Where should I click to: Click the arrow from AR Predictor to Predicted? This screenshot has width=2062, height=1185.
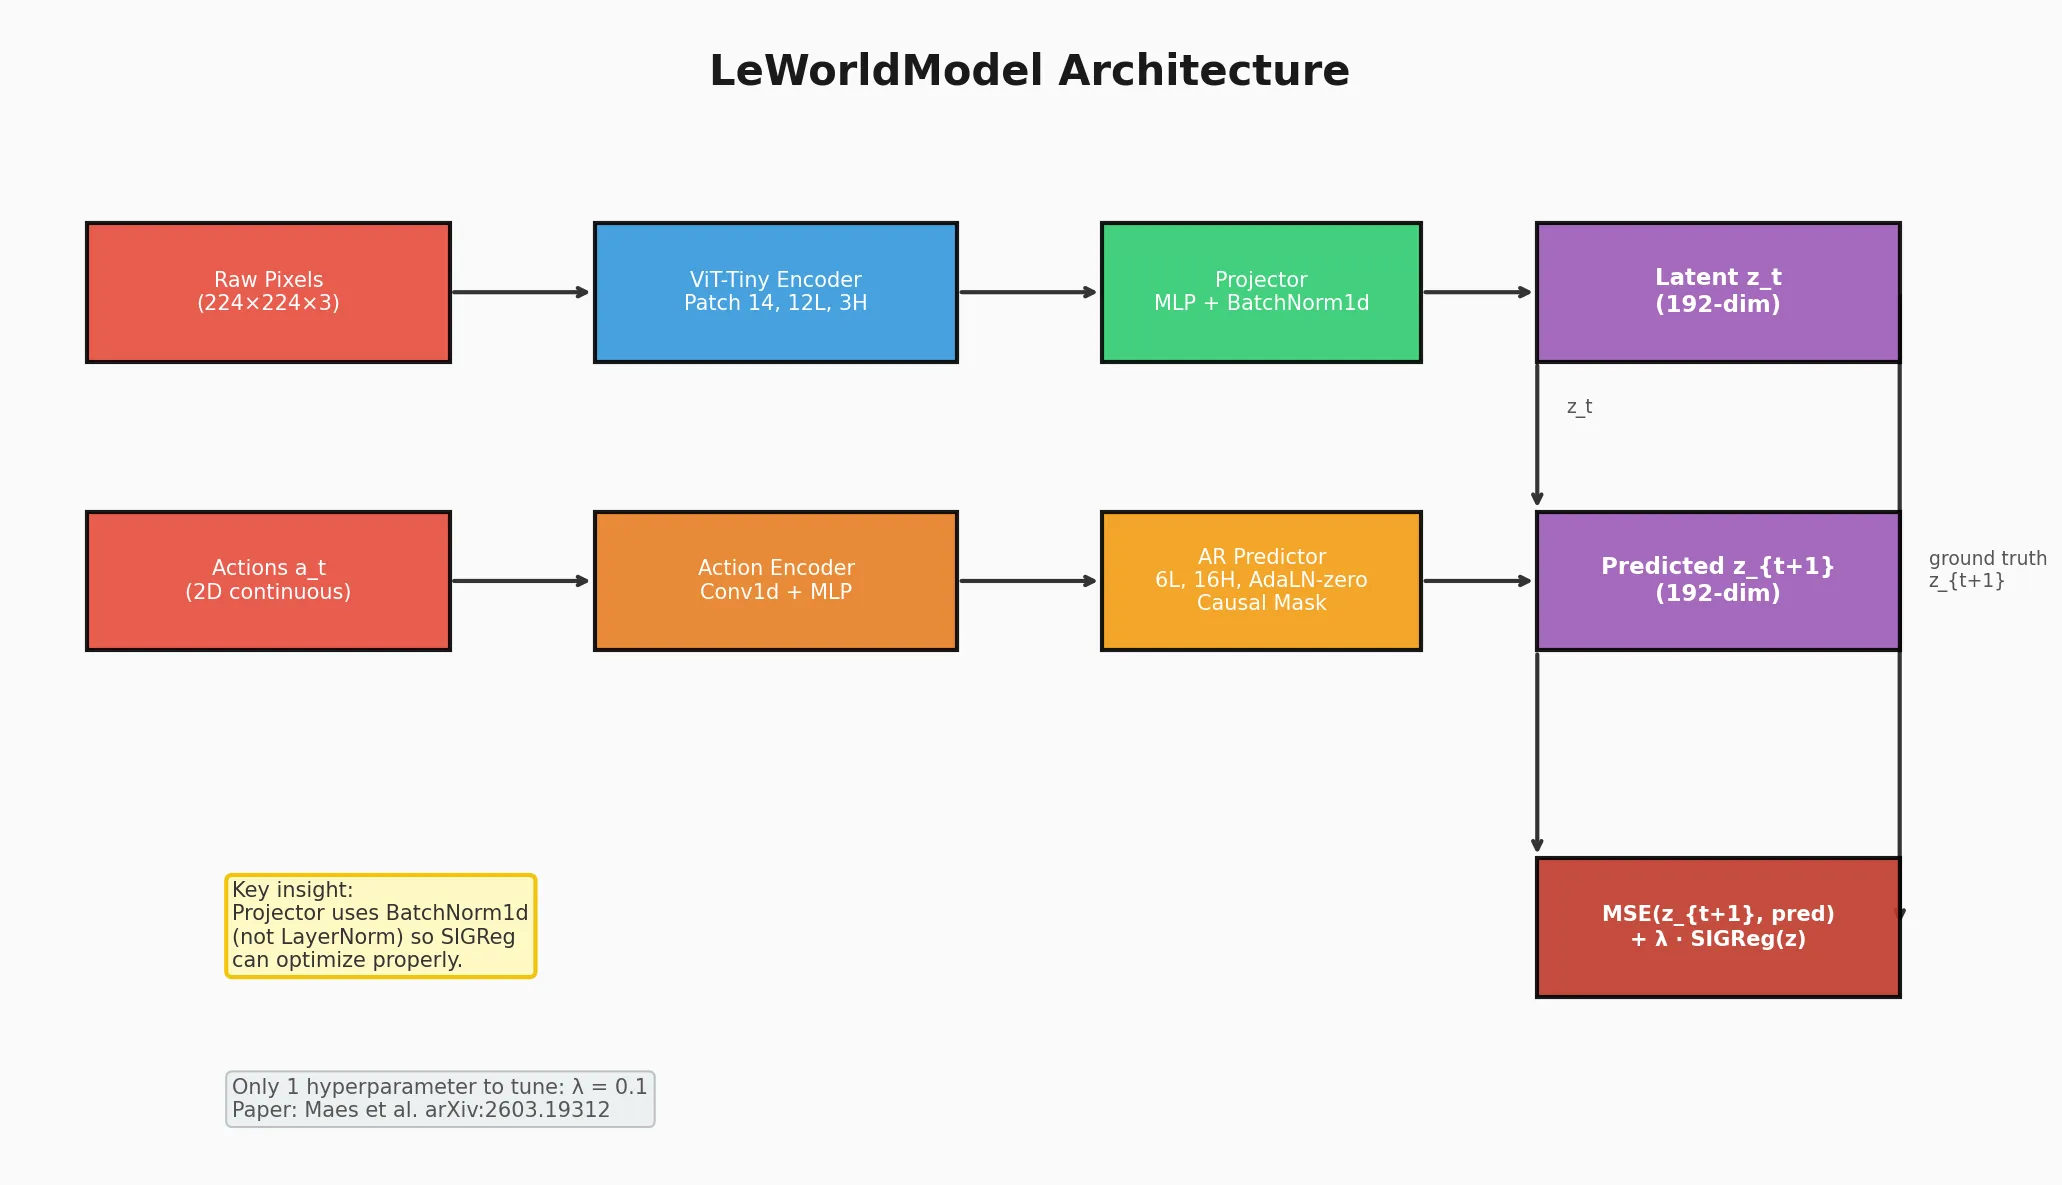click(1478, 581)
